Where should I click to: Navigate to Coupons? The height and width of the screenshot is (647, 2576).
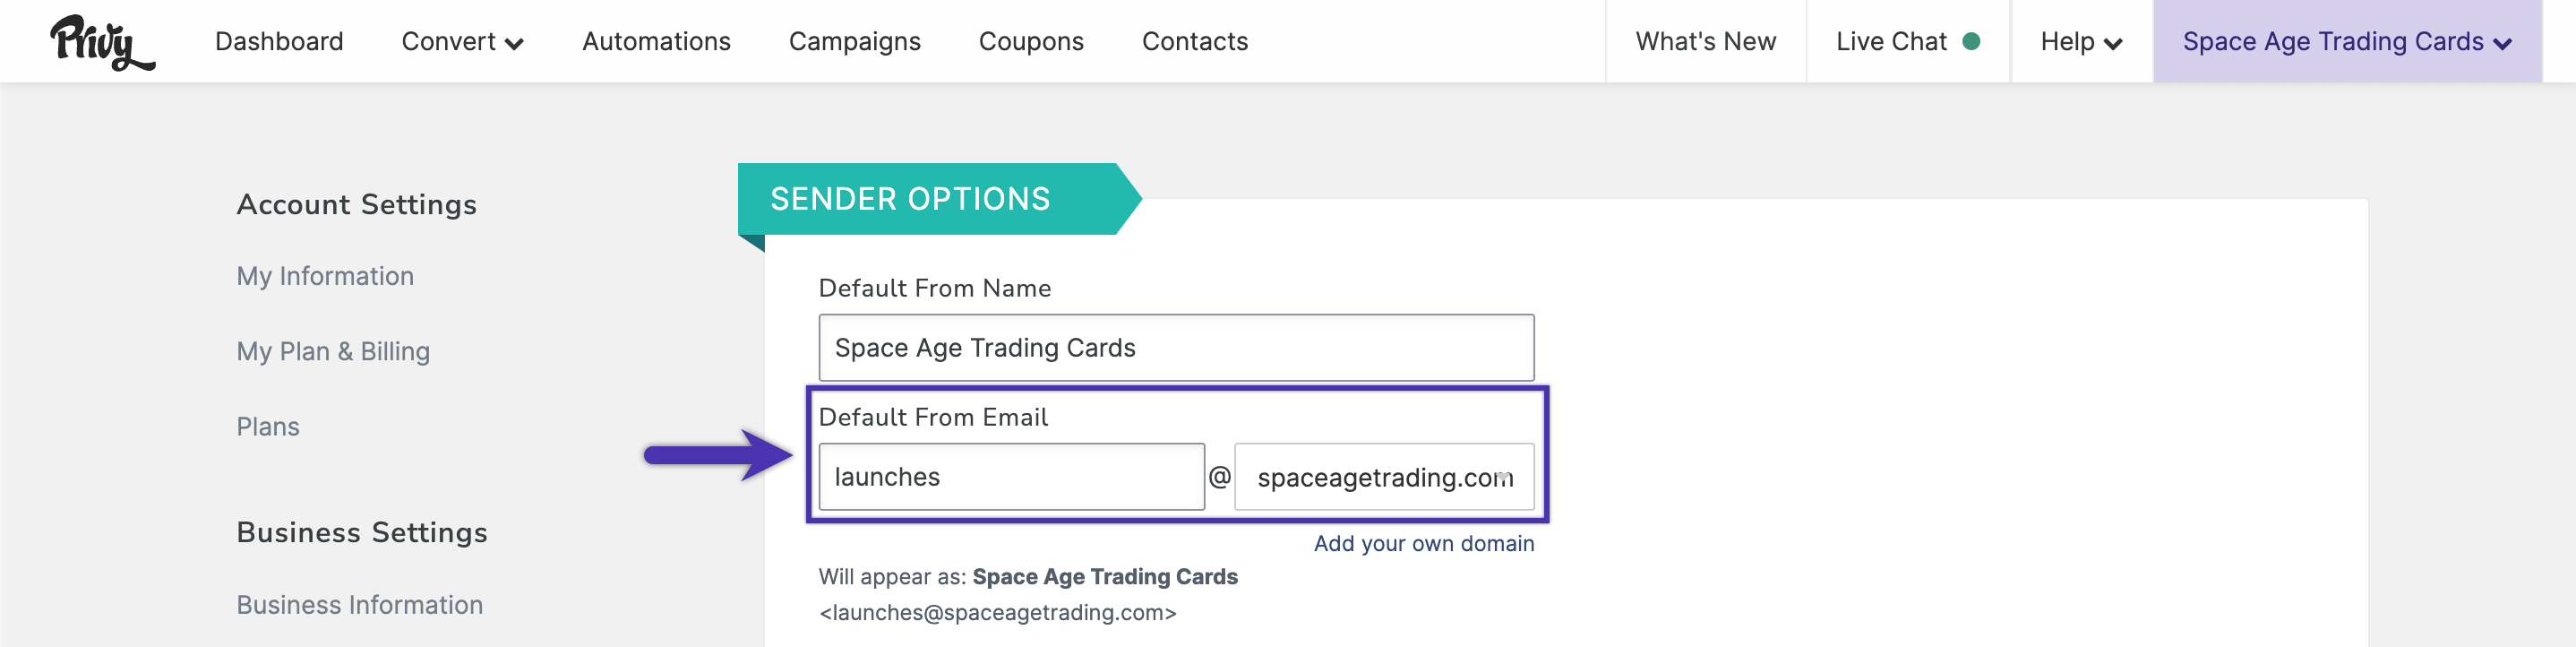coord(1031,41)
